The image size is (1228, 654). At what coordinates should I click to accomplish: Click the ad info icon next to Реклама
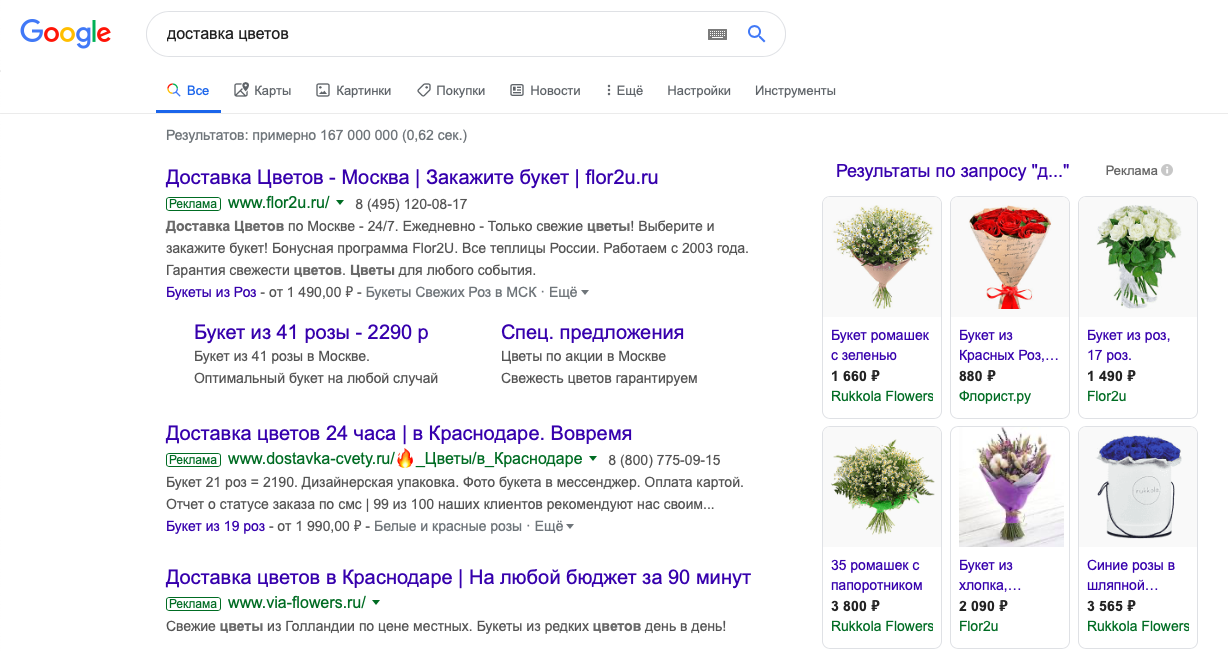(x=1167, y=171)
